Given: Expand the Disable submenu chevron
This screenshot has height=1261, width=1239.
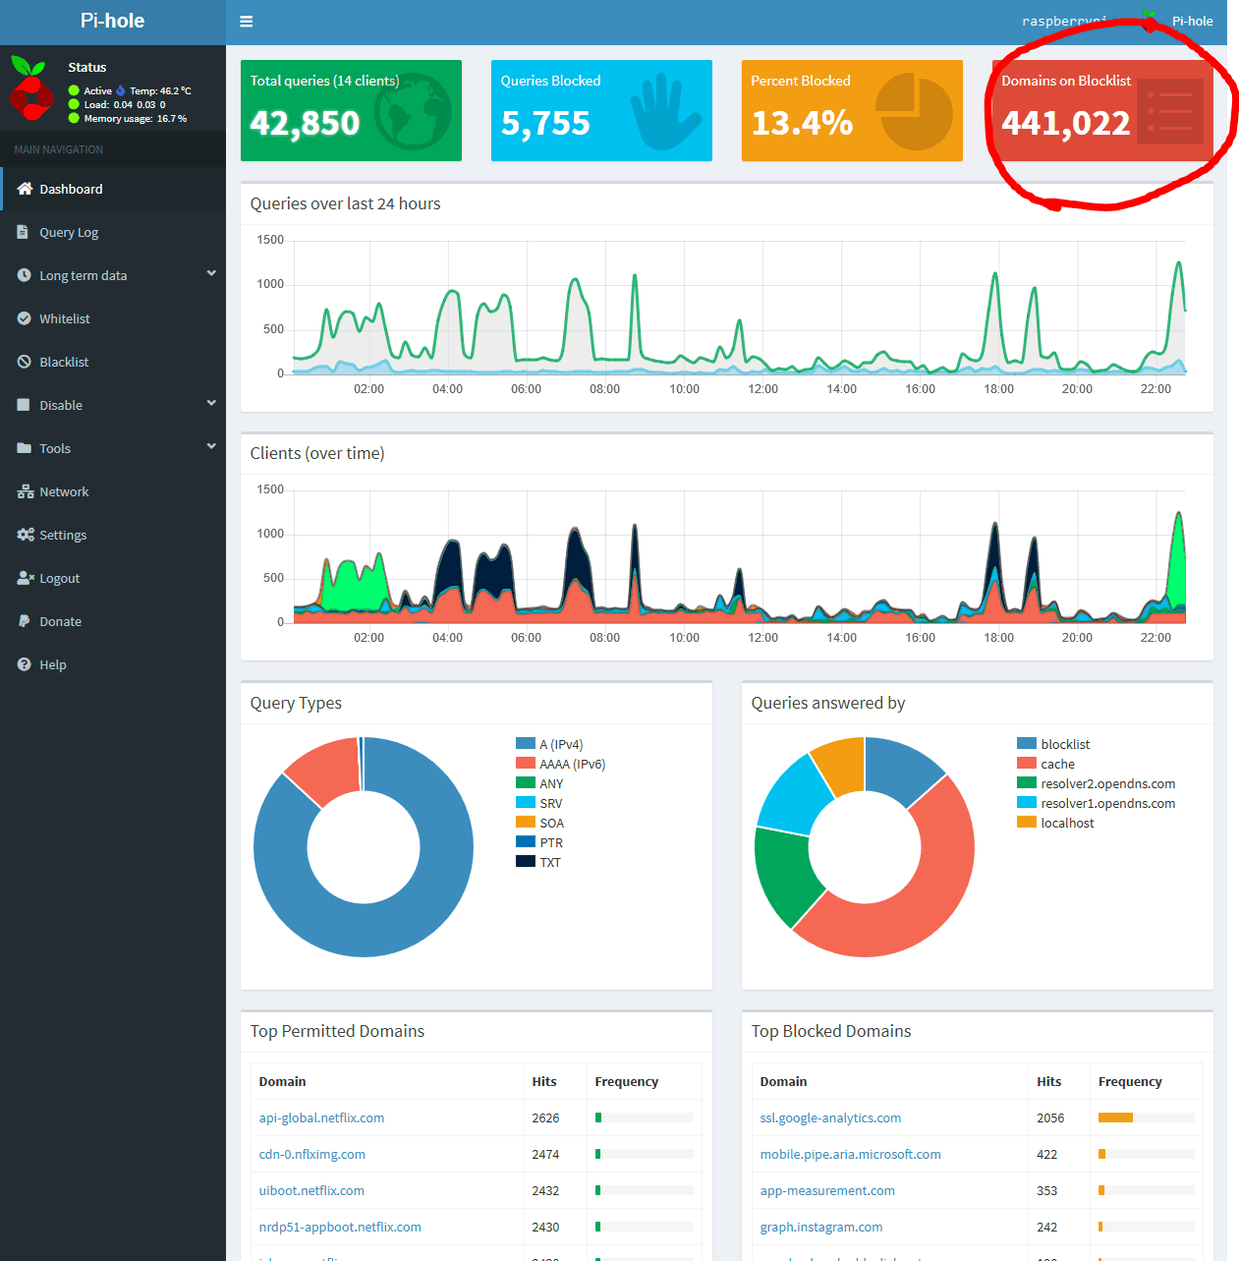Looking at the screenshot, I should (211, 403).
